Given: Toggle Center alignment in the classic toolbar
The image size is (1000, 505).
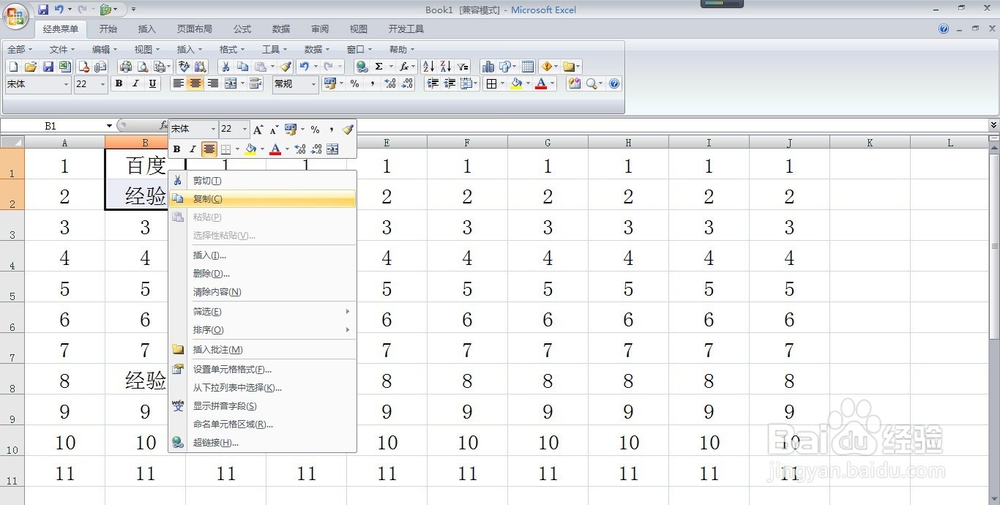Looking at the screenshot, I should coord(195,84).
